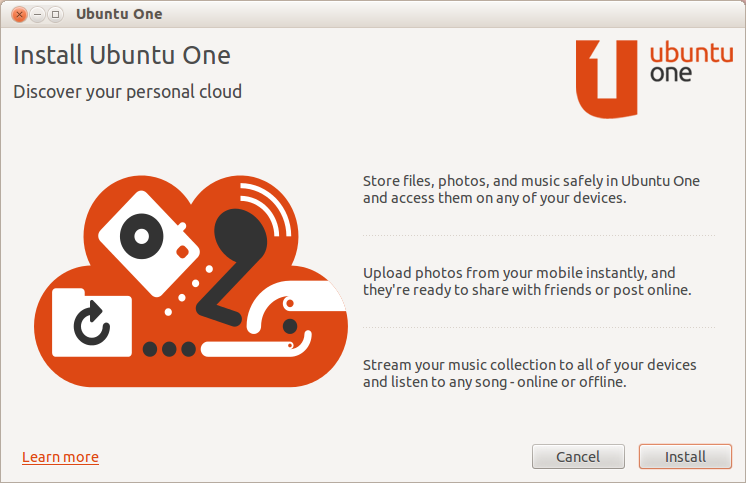Click the "Upload photos from your mobile" paragraph
Screen dimensions: 746x483
pyautogui.click(x=527, y=281)
